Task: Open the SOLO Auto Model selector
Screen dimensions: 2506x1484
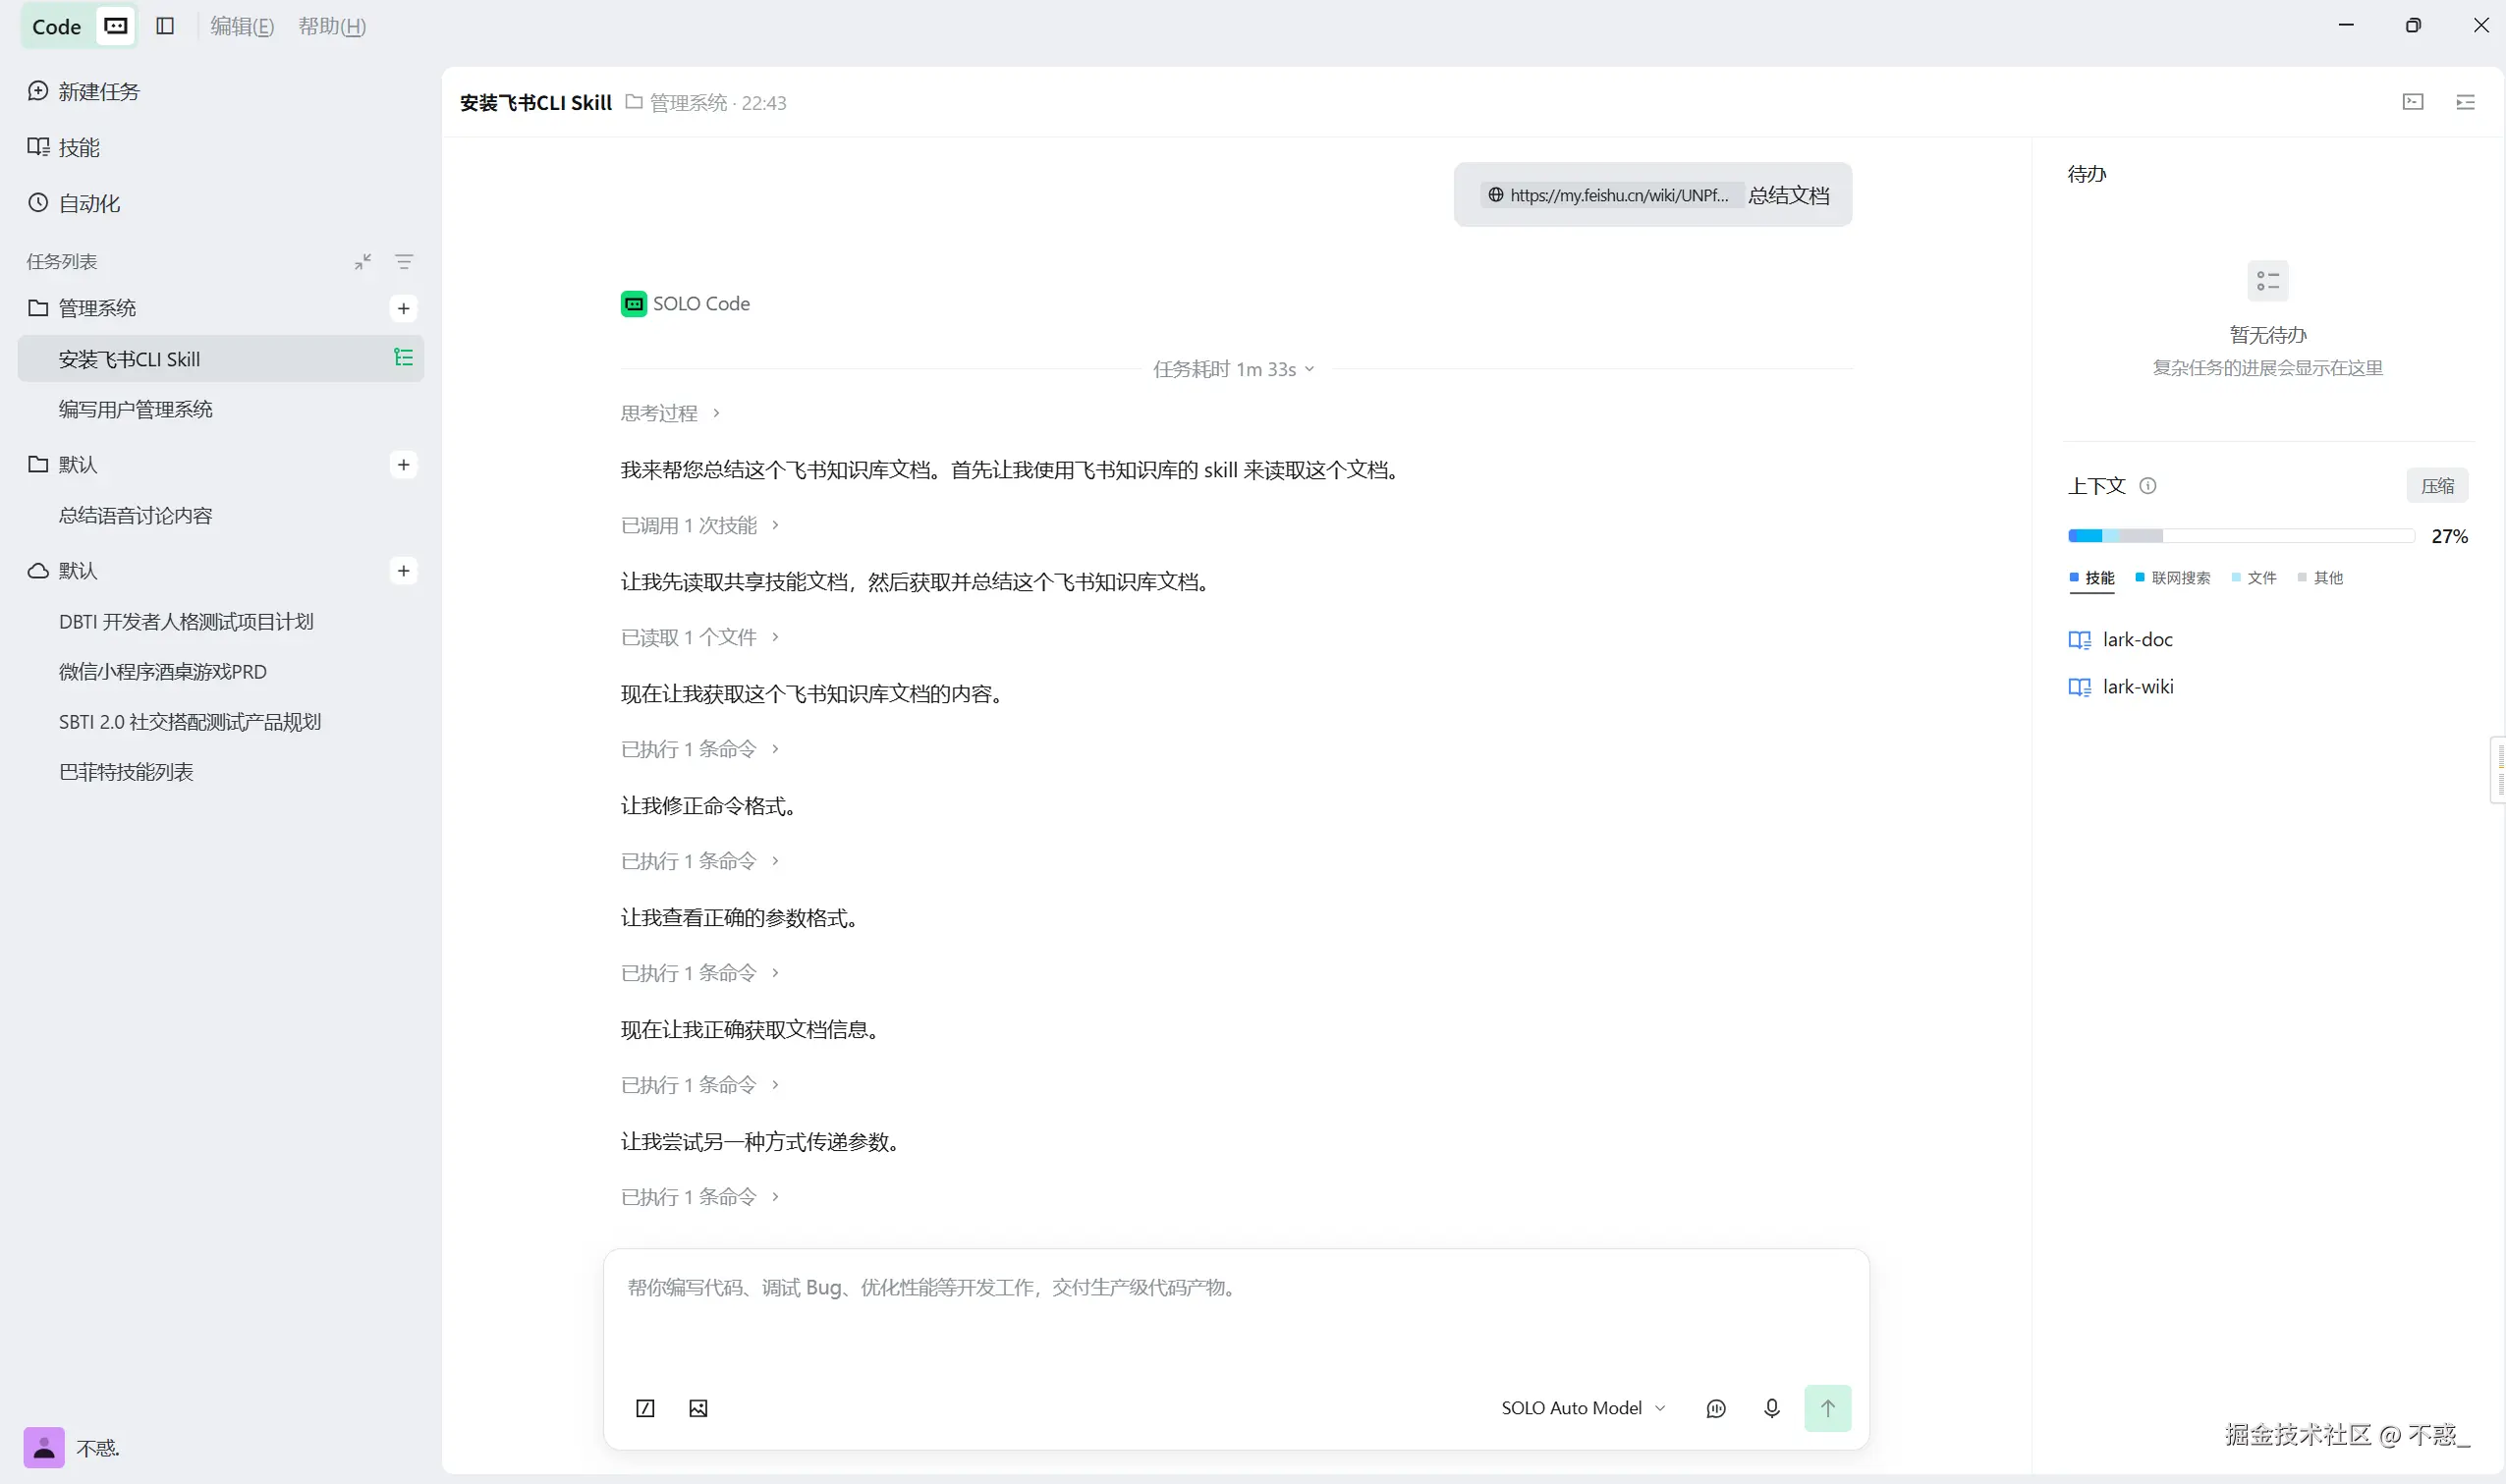Action: pyautogui.click(x=1583, y=1408)
